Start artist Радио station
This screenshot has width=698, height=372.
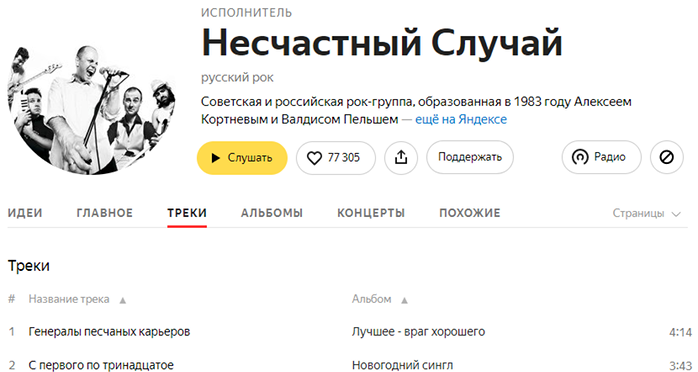pos(601,157)
